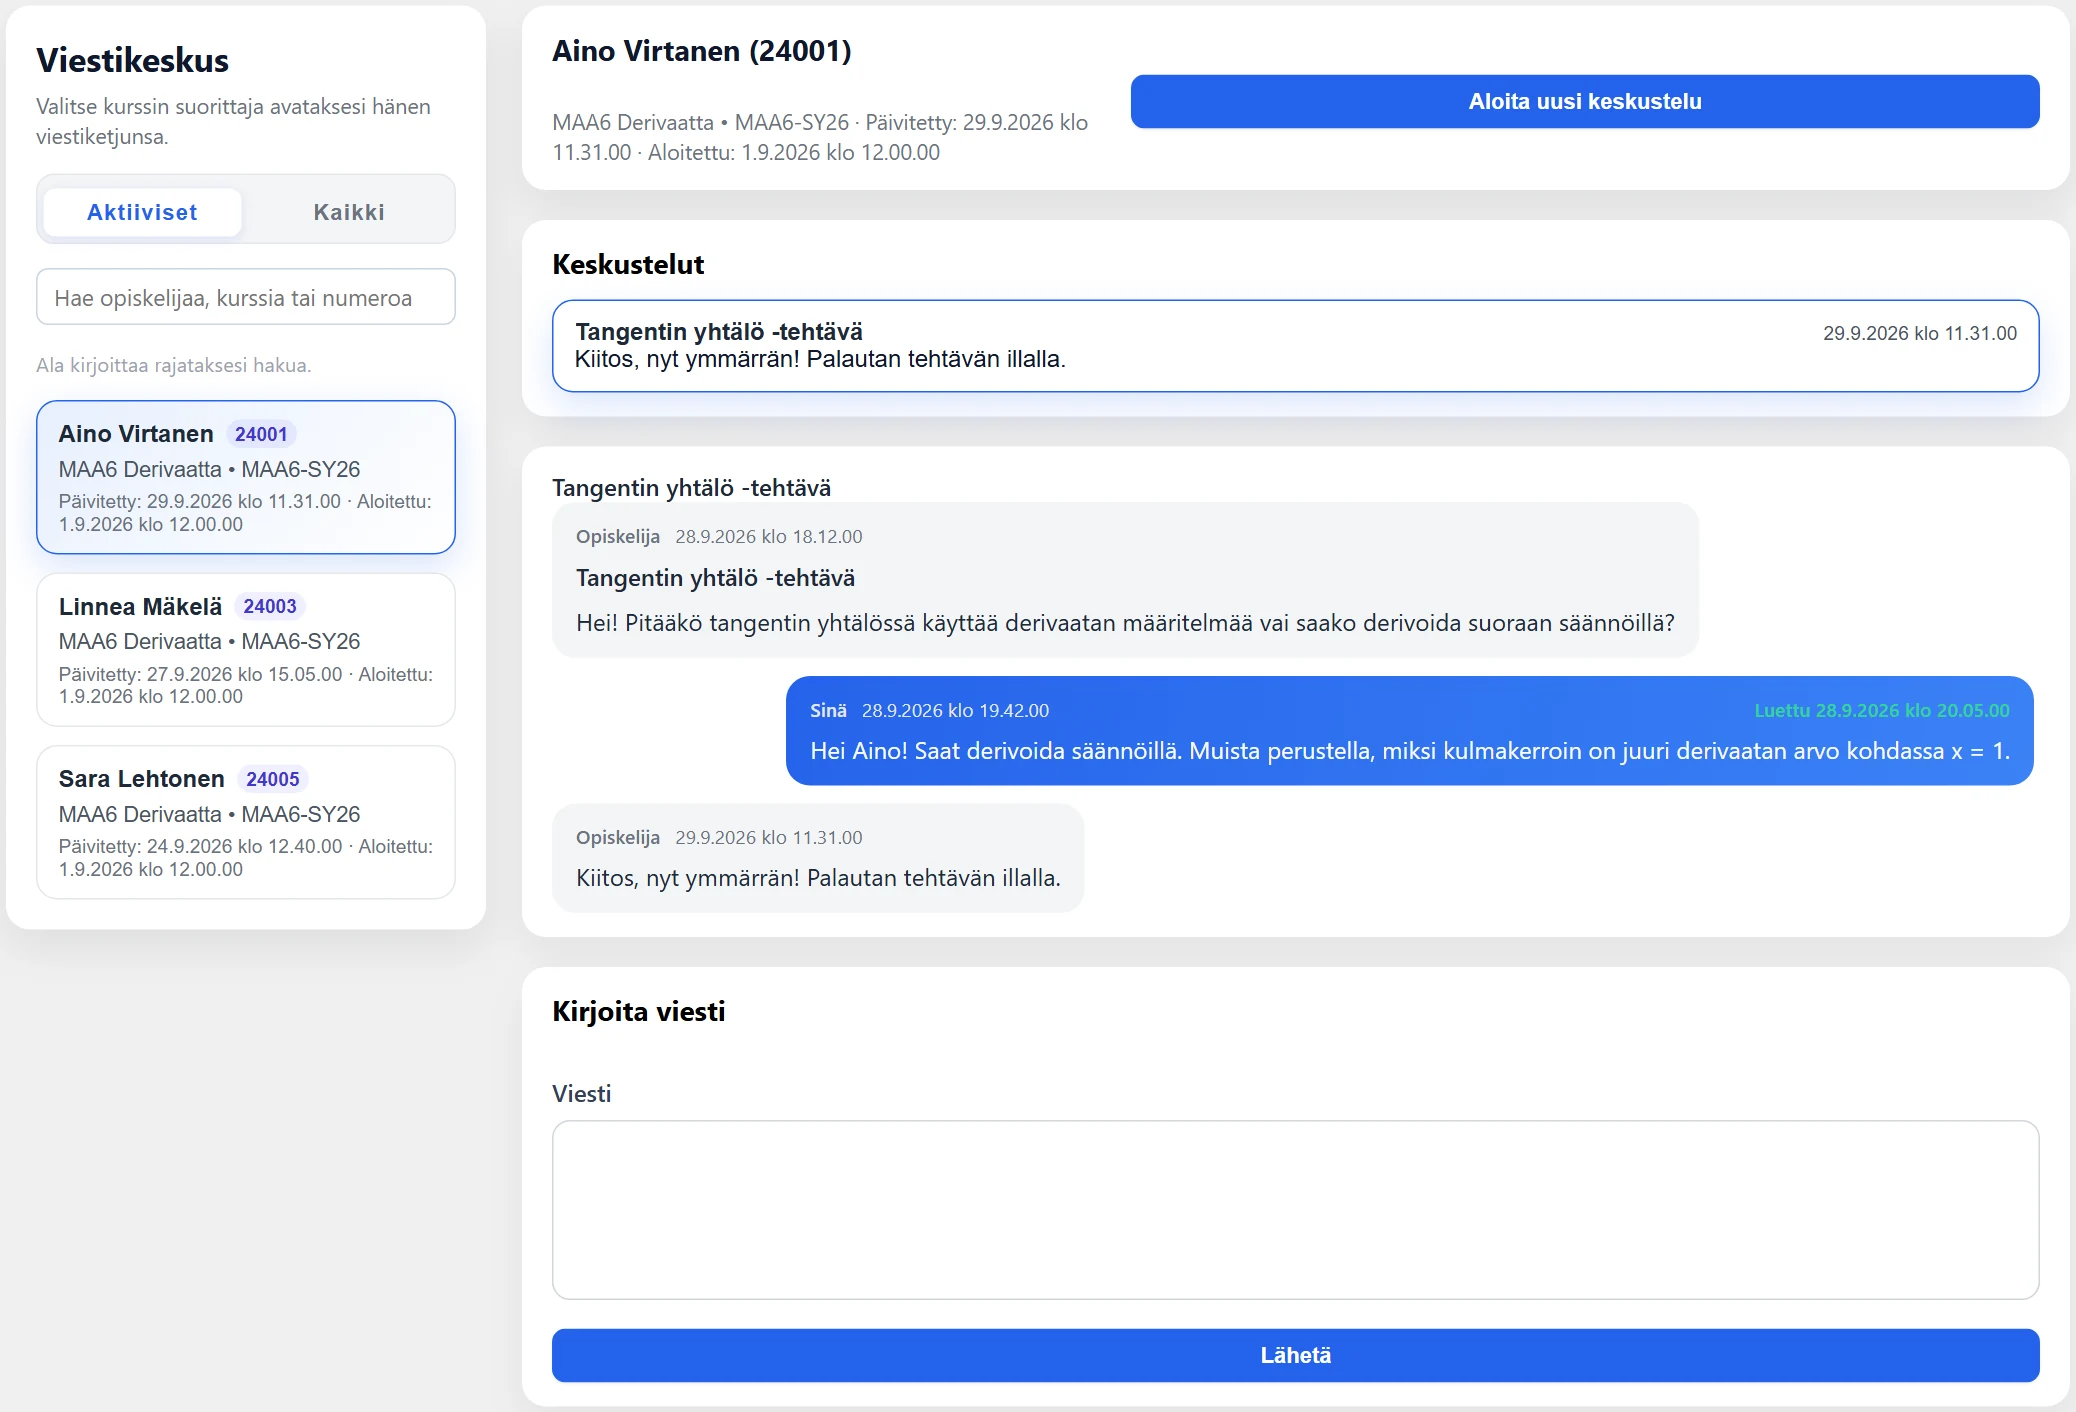Click the Keskustelut section heading
This screenshot has height=1412, width=2076.
click(628, 264)
